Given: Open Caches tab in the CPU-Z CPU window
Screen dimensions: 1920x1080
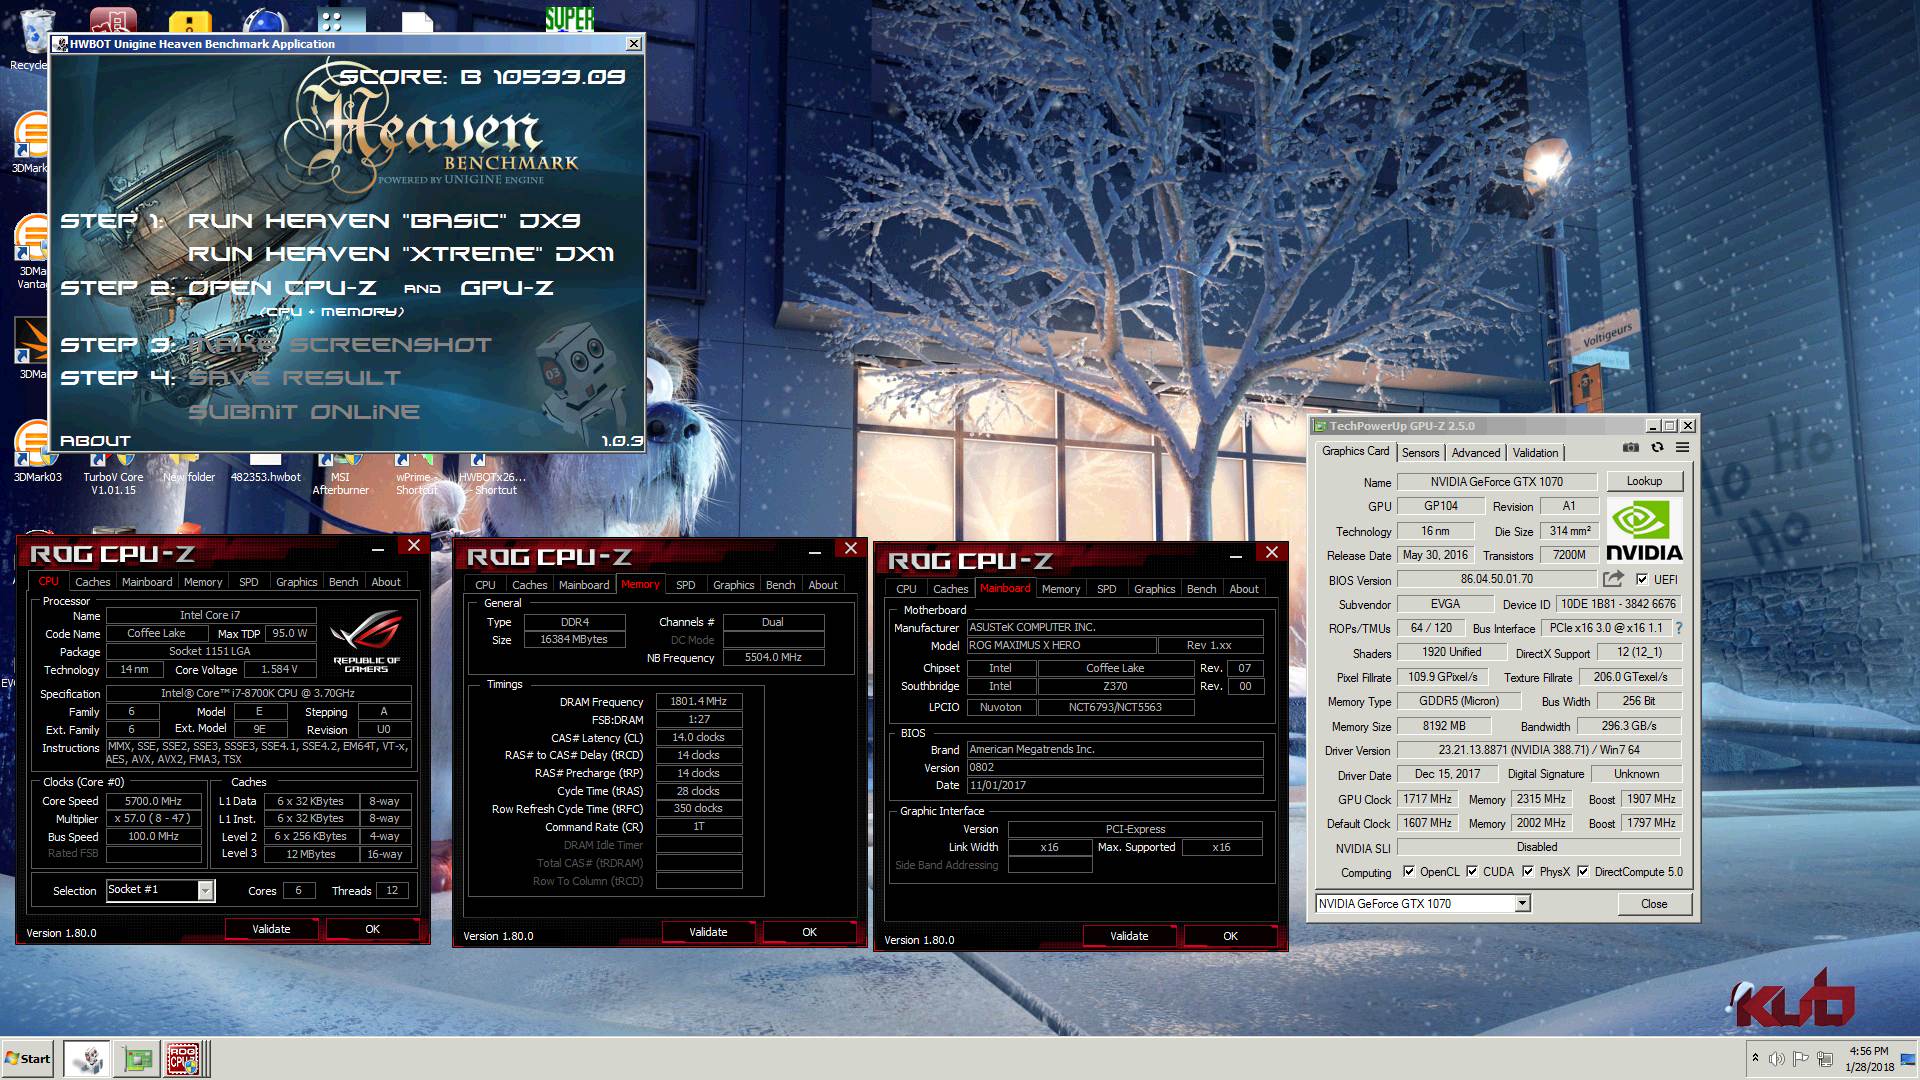Looking at the screenshot, I should [x=93, y=582].
